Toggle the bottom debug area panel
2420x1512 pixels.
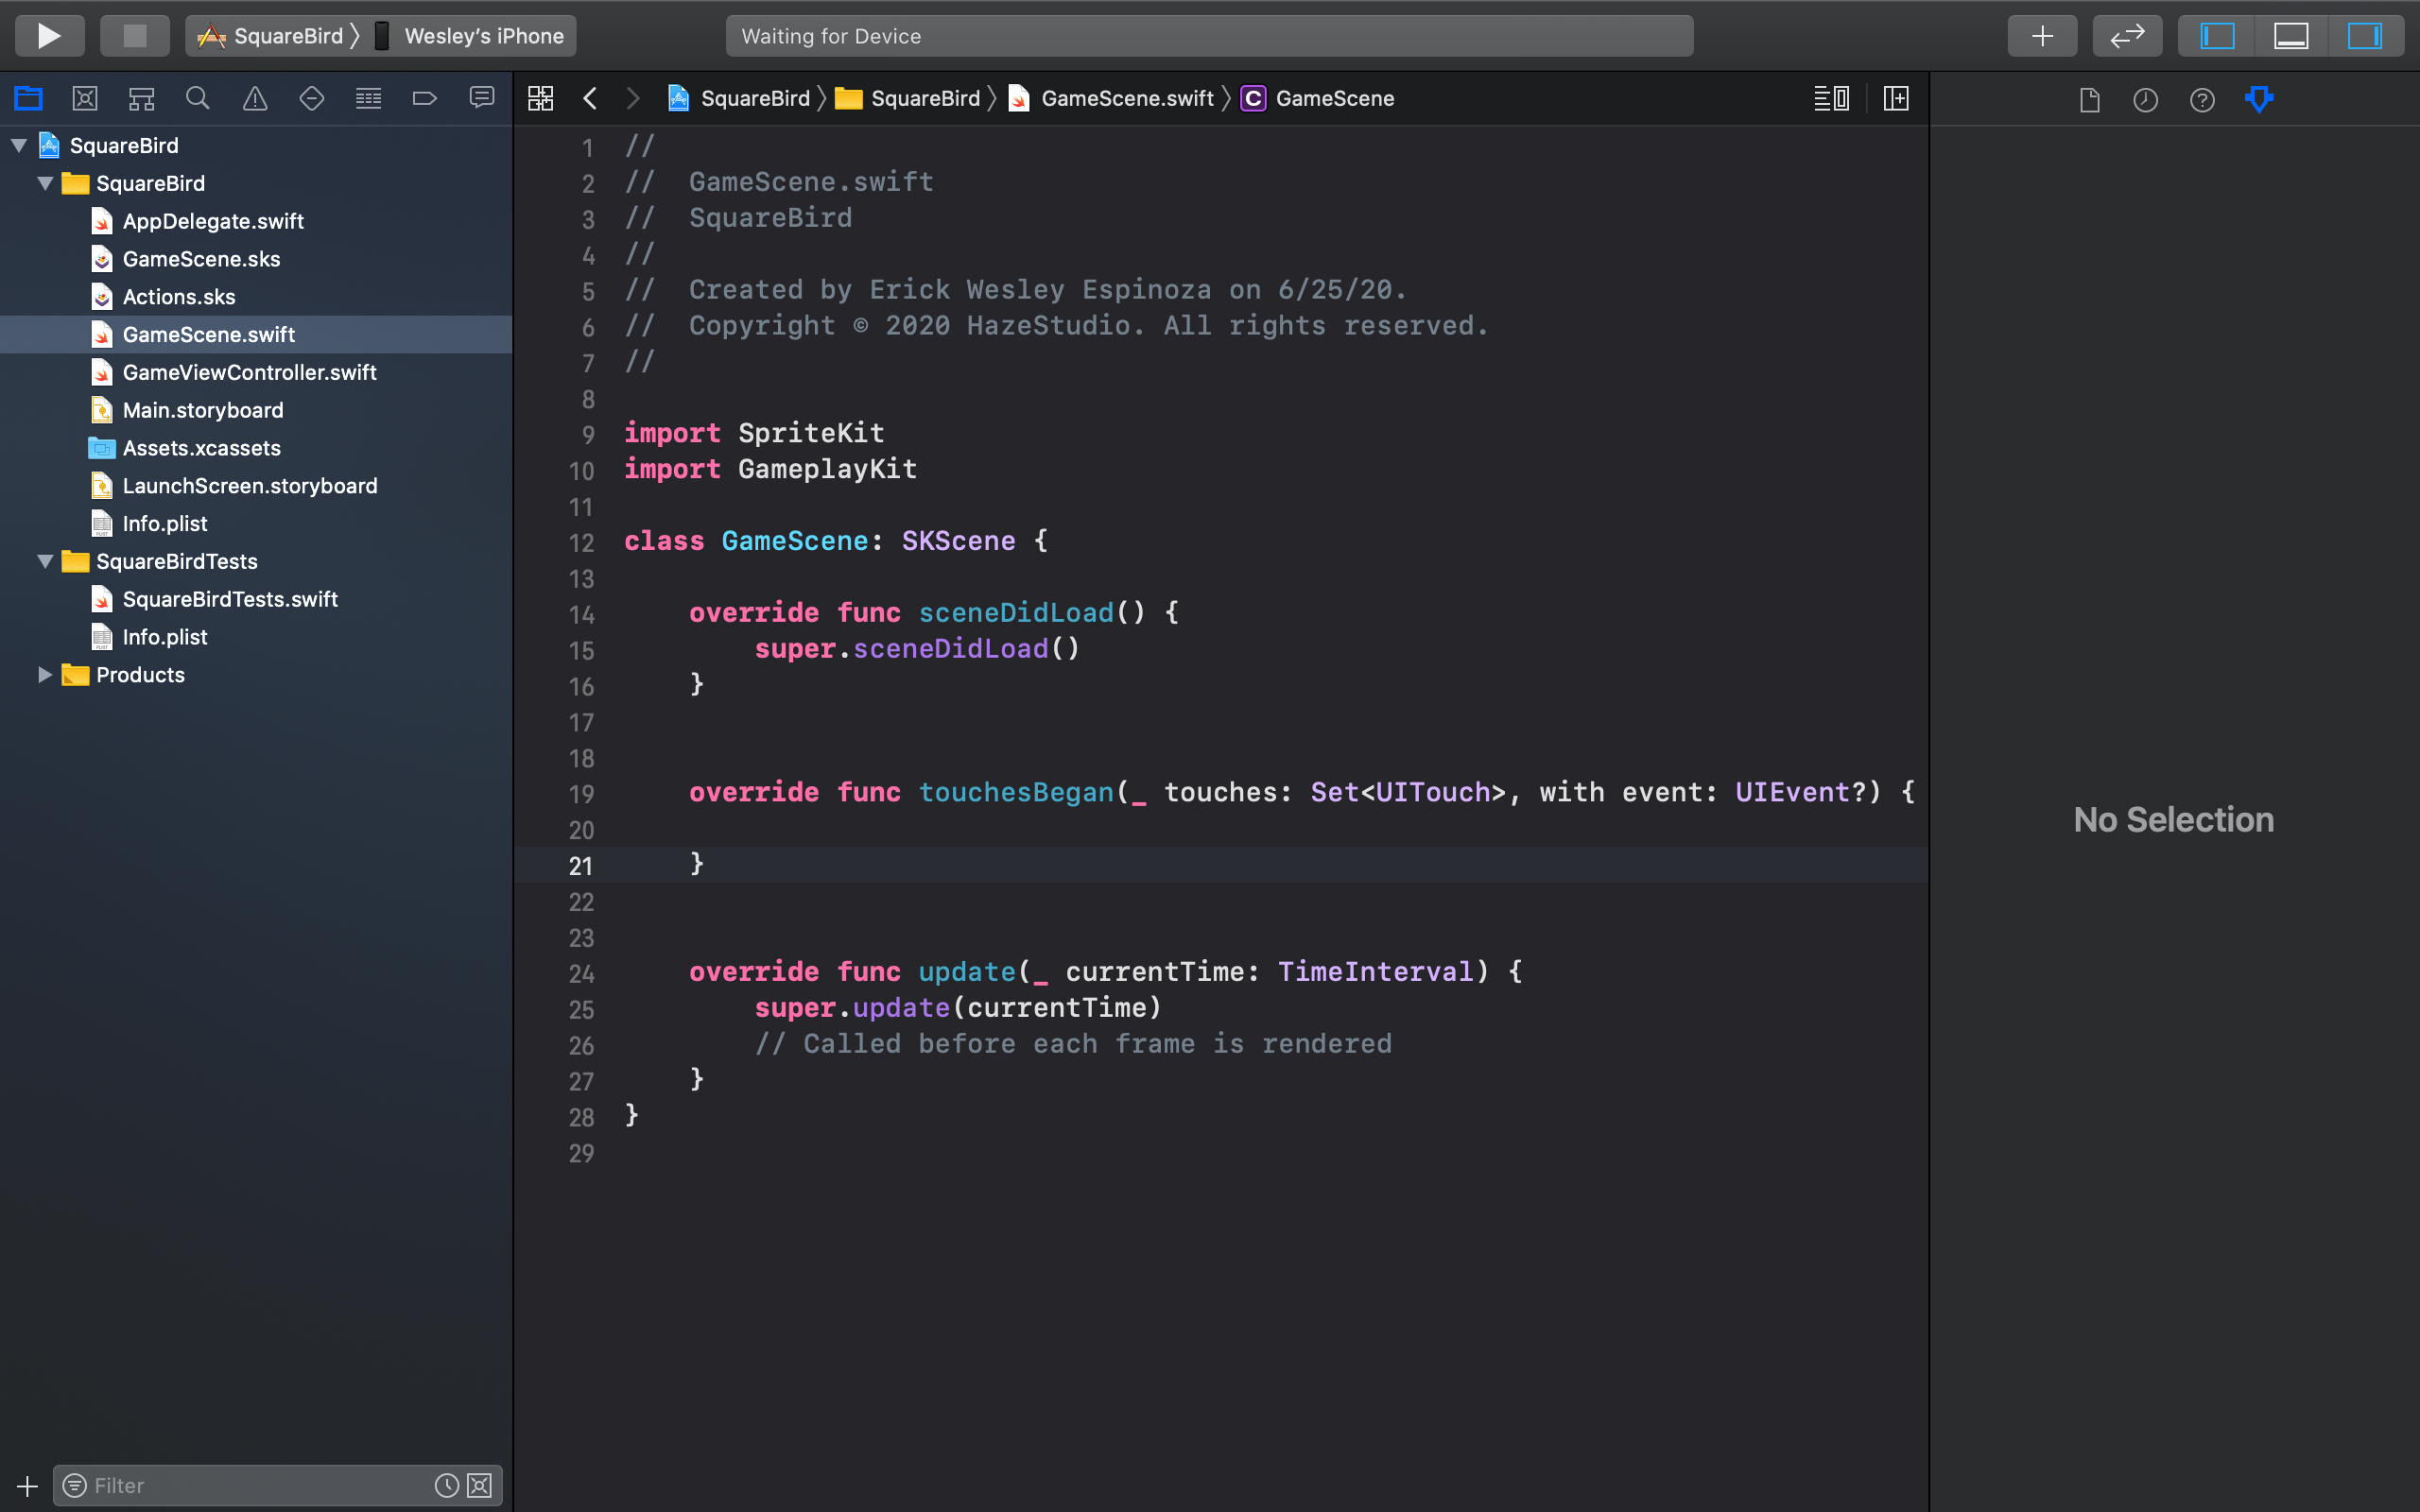tap(2291, 36)
